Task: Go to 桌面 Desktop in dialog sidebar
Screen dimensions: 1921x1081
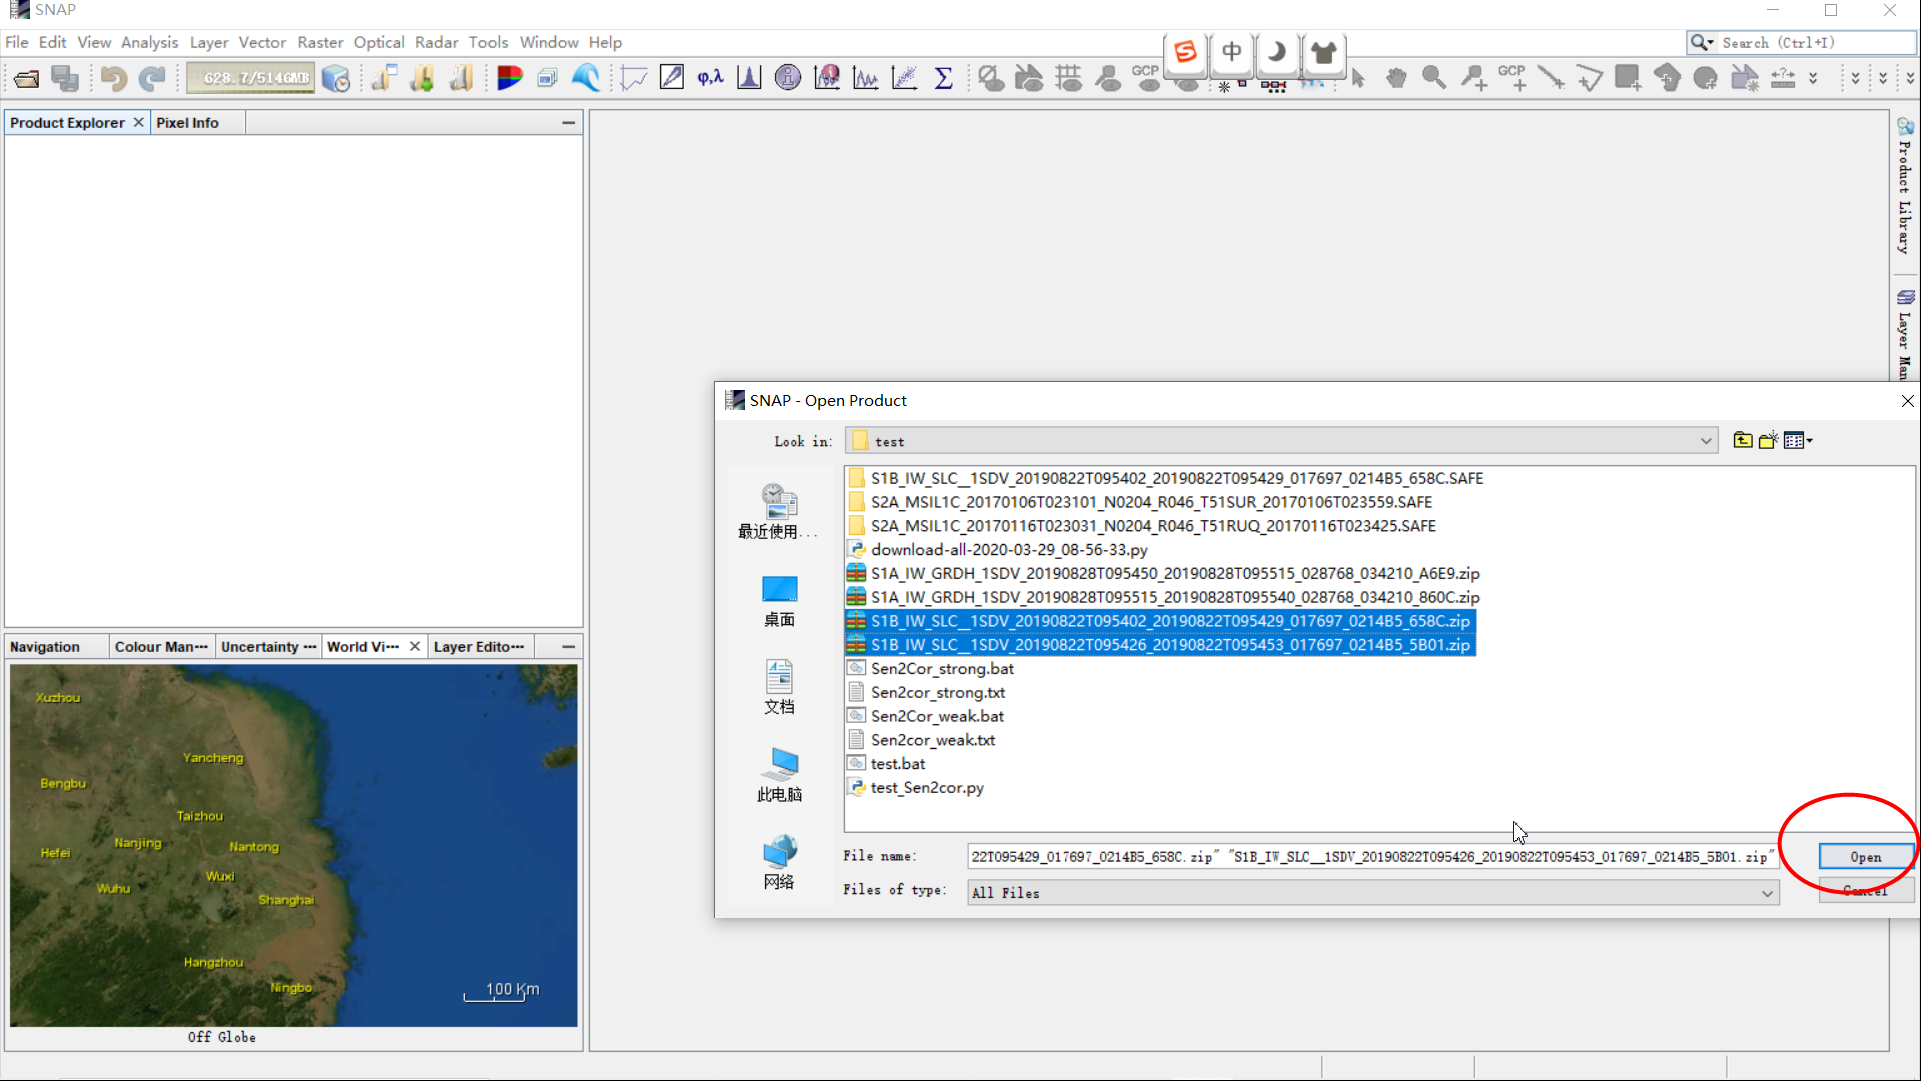Action: [x=779, y=601]
